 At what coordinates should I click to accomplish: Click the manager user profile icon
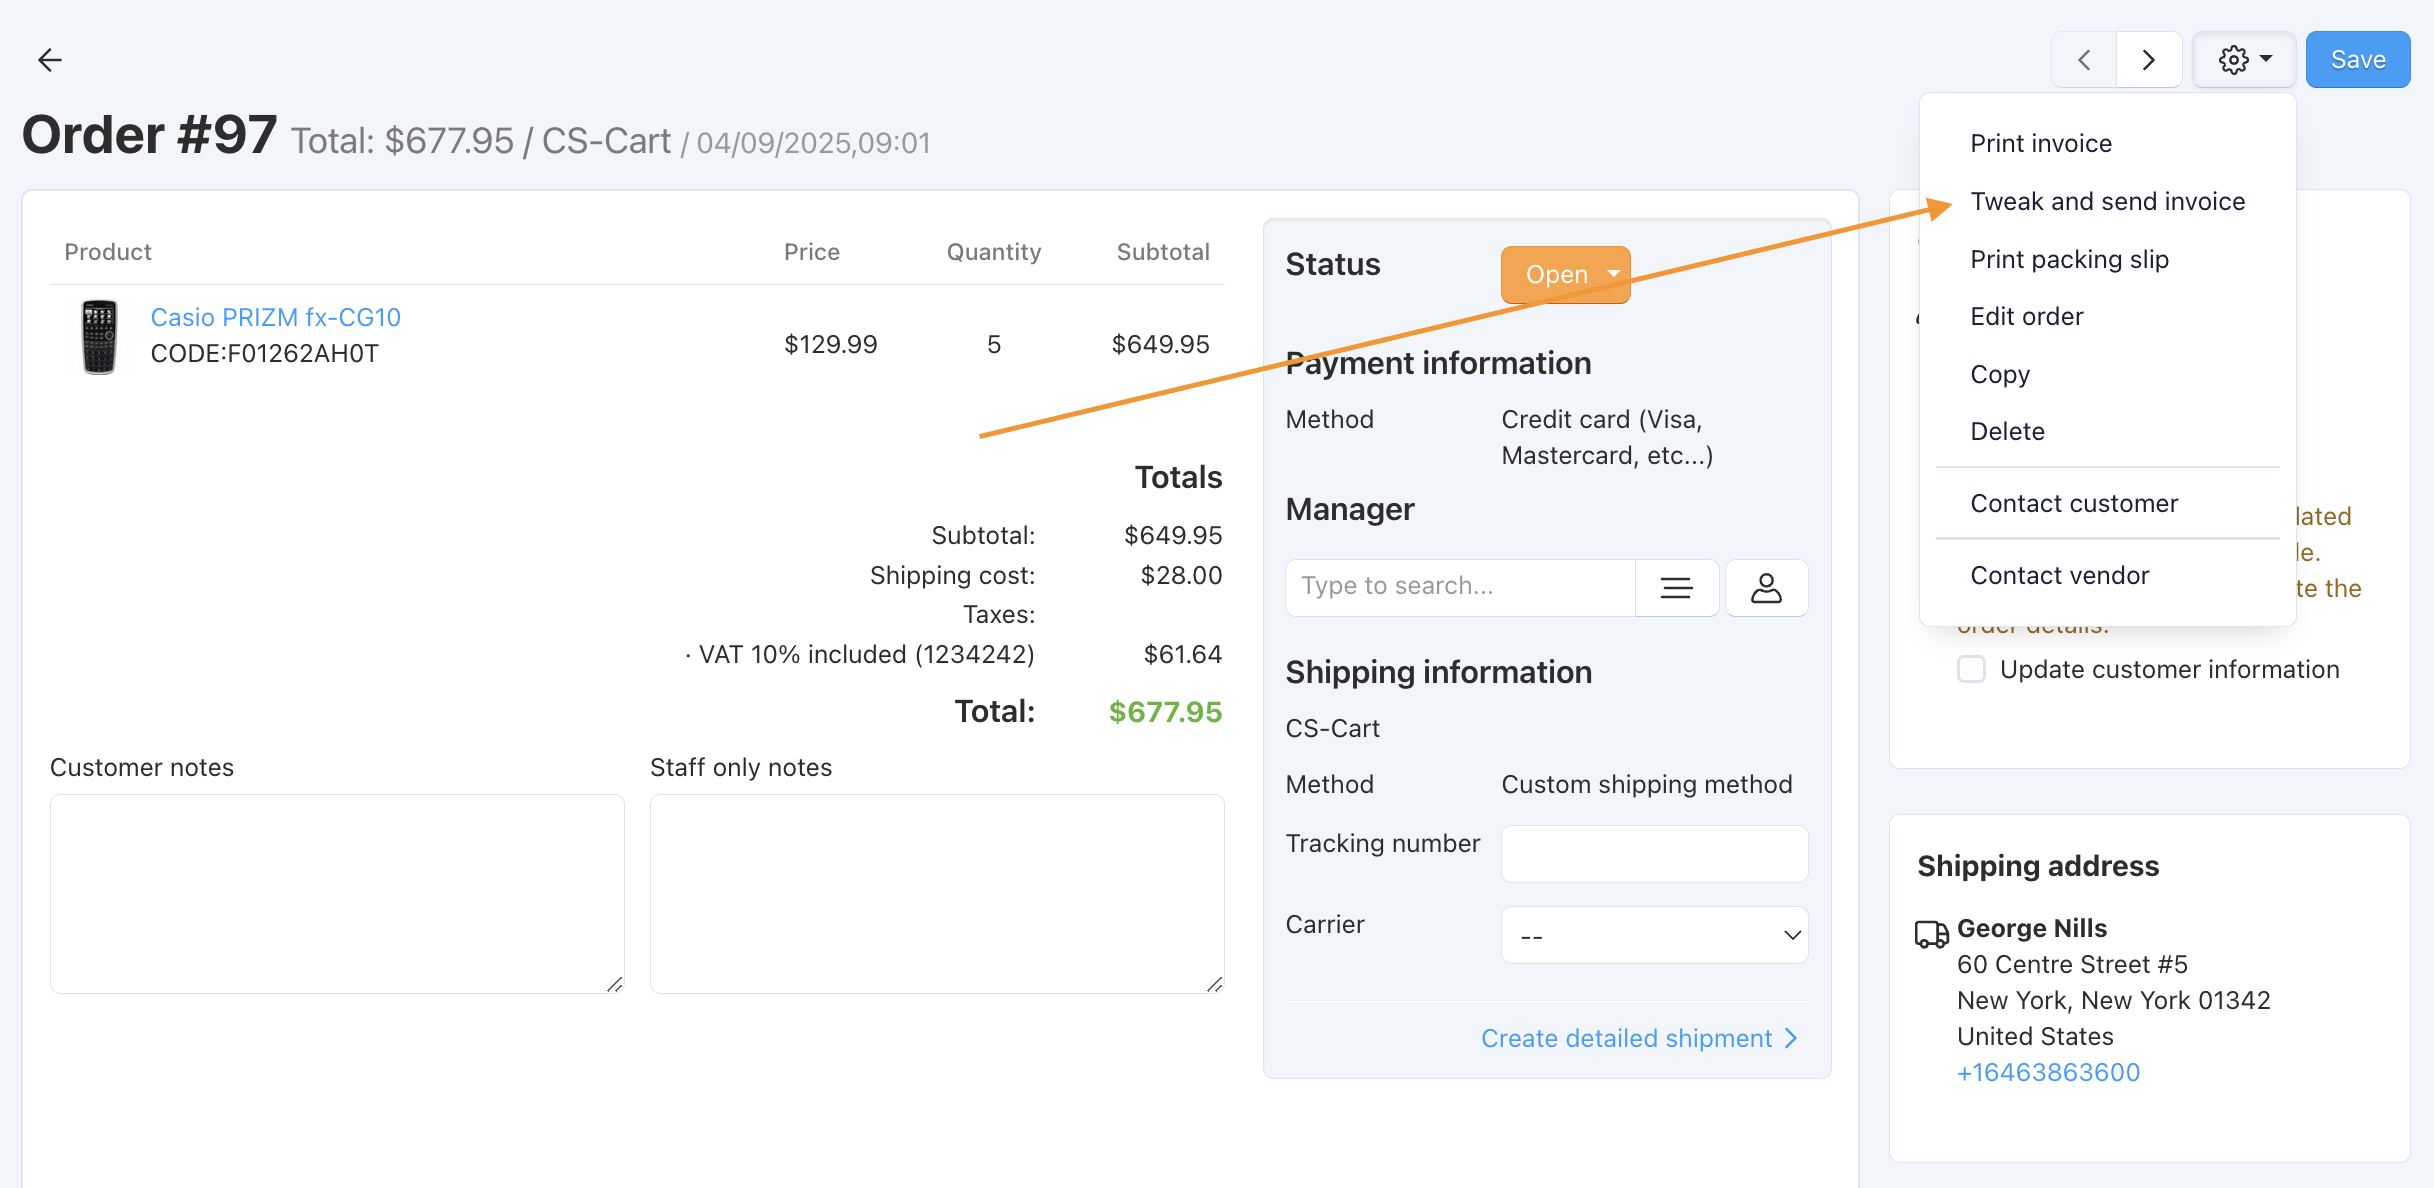point(1767,587)
